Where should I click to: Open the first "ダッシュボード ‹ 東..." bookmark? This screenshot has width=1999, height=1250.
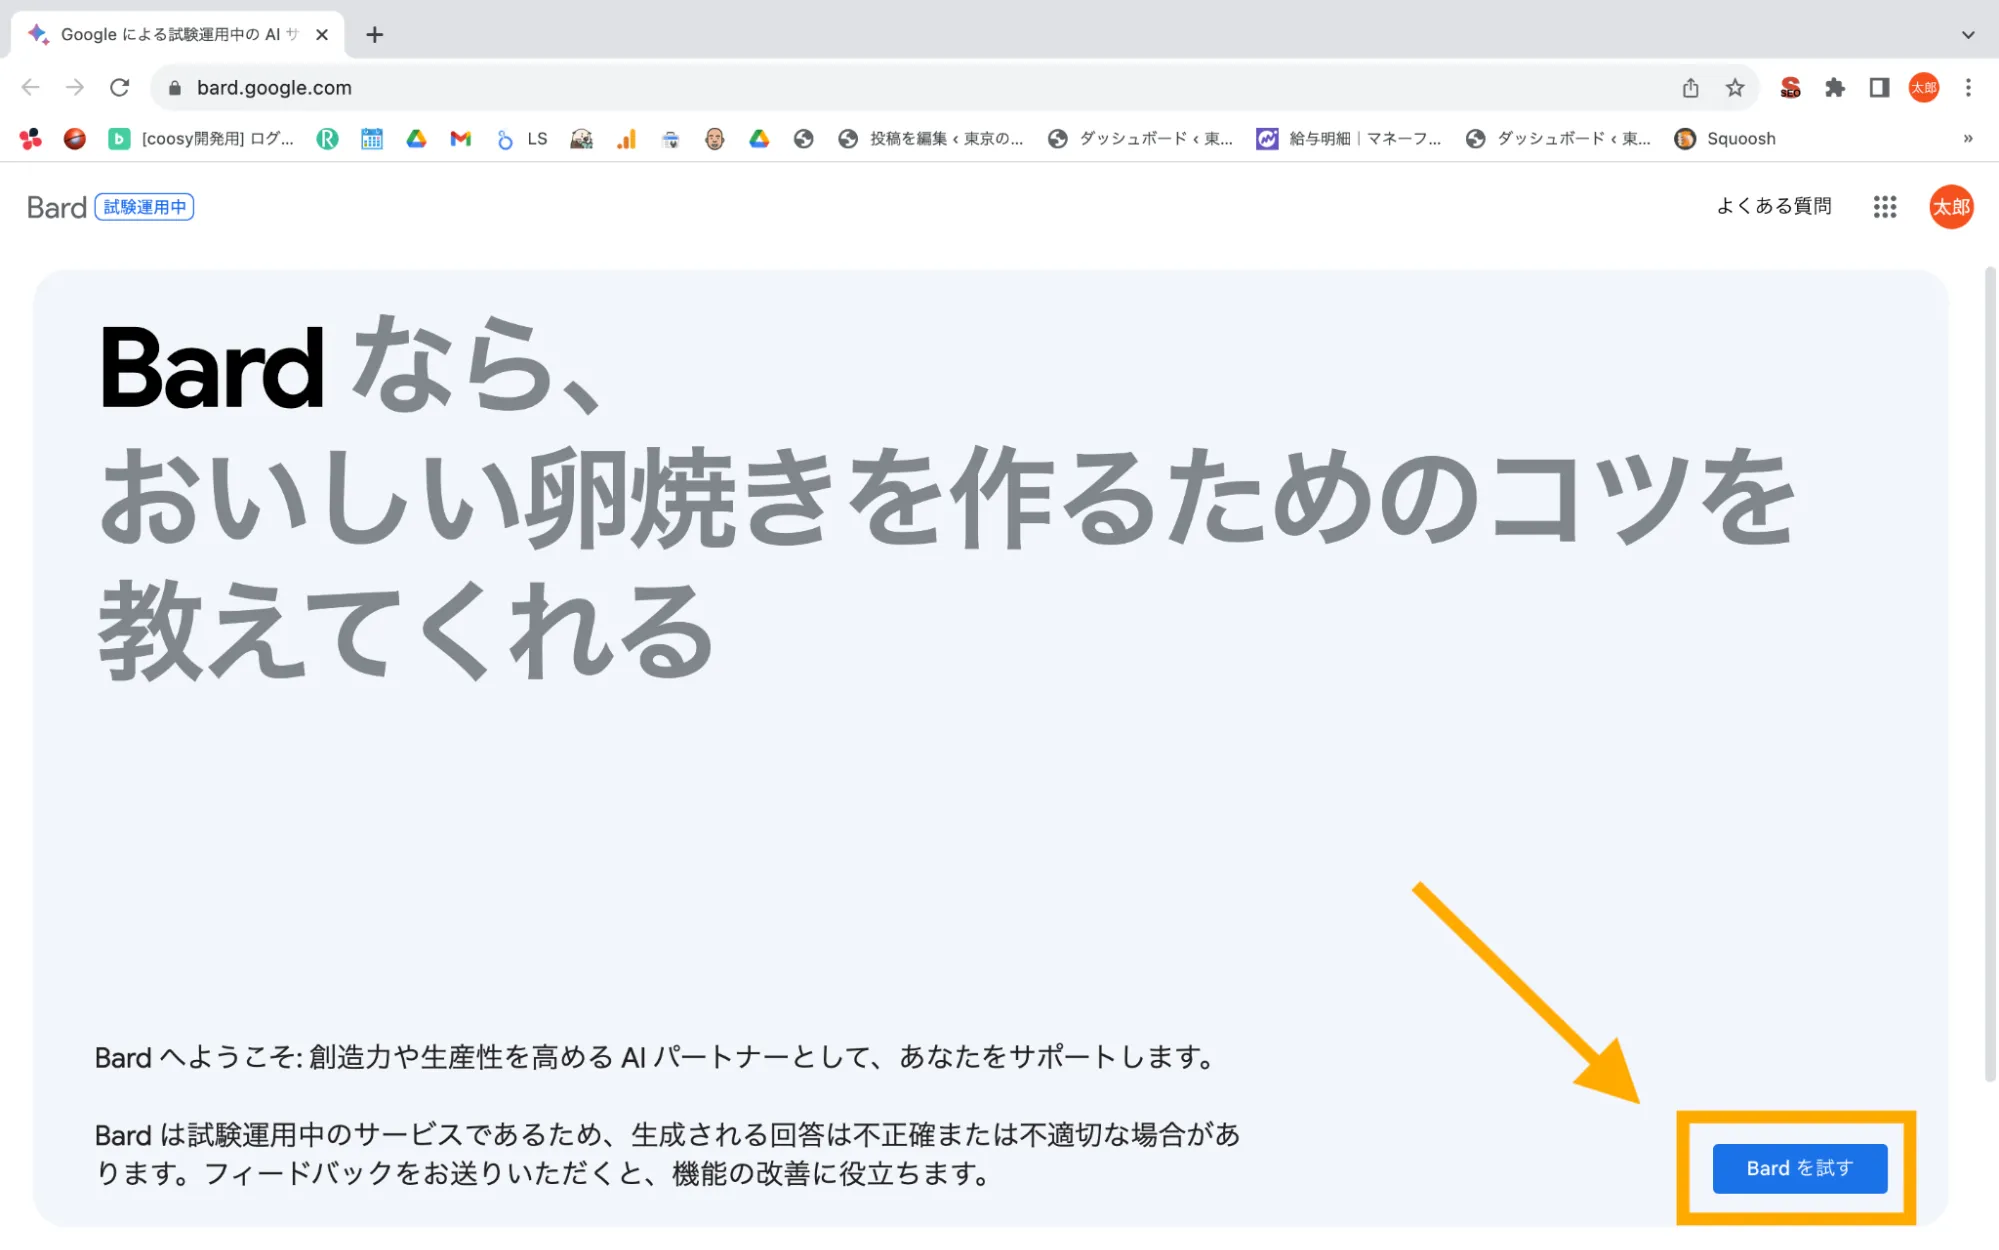coord(1140,139)
